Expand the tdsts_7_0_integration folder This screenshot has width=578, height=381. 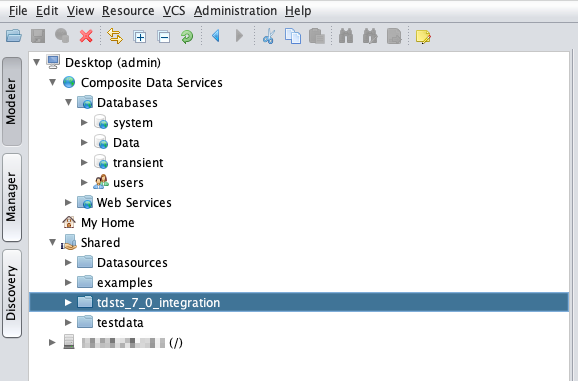[68, 303]
